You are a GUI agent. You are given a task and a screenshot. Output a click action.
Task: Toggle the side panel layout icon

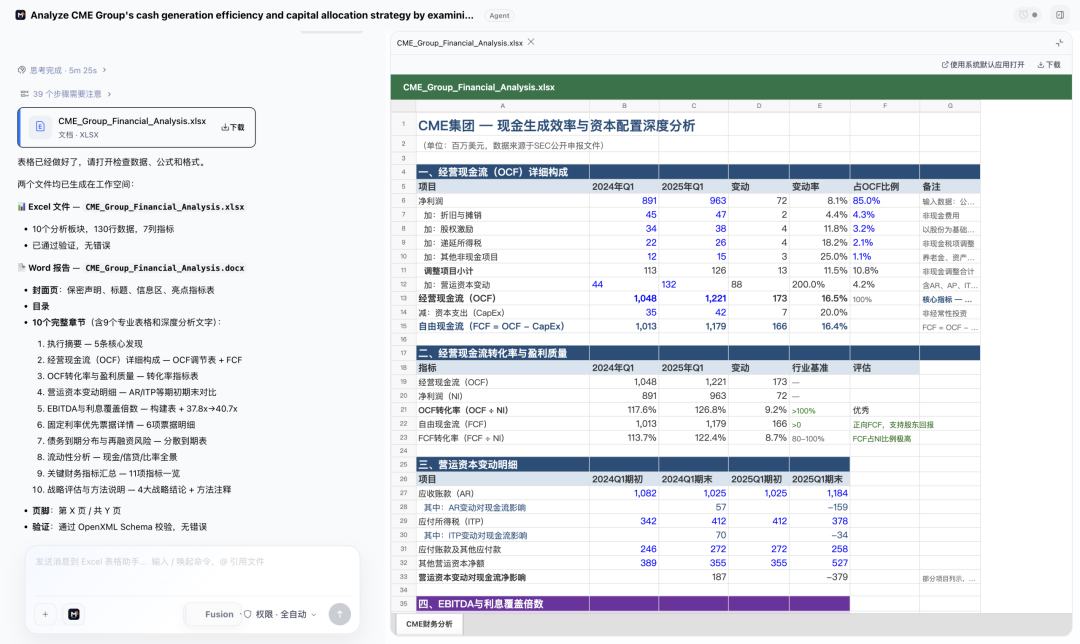coord(1060,15)
